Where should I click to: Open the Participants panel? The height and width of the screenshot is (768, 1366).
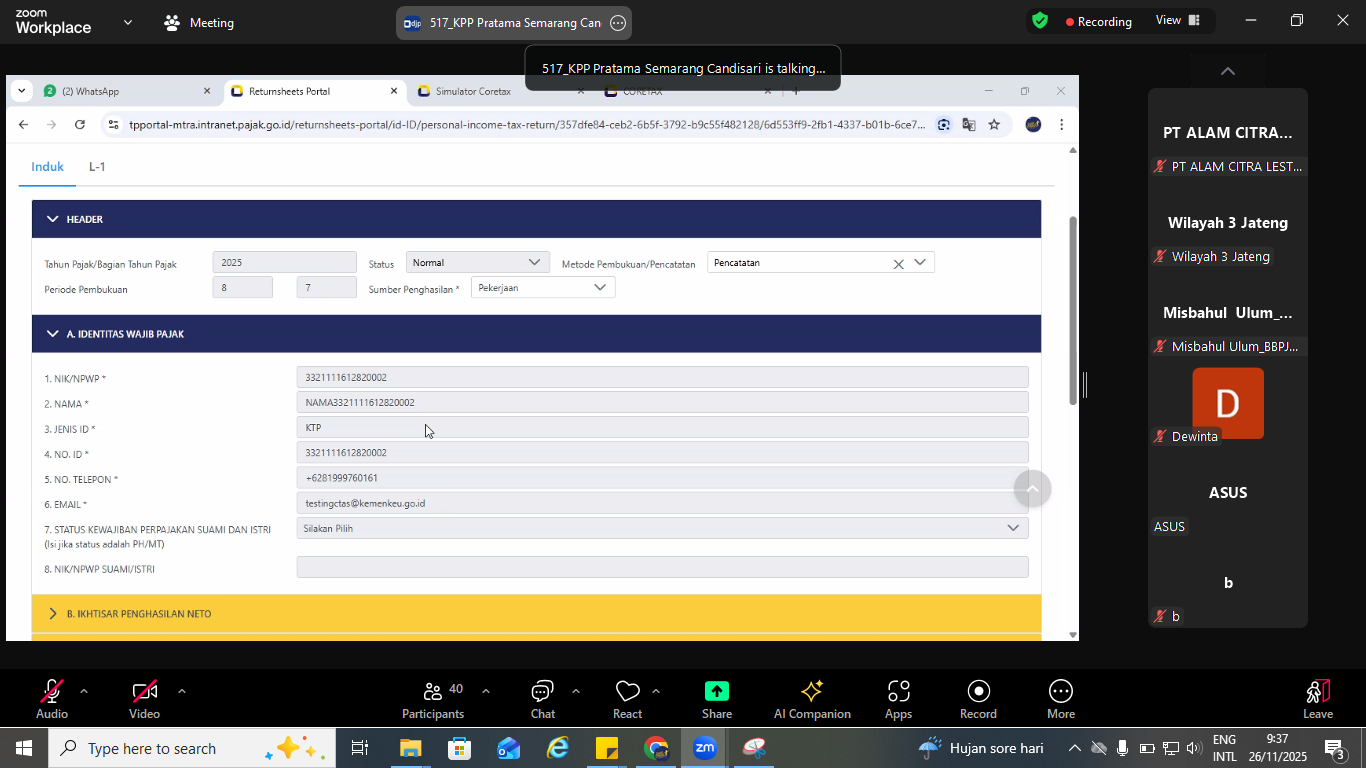tap(432, 692)
